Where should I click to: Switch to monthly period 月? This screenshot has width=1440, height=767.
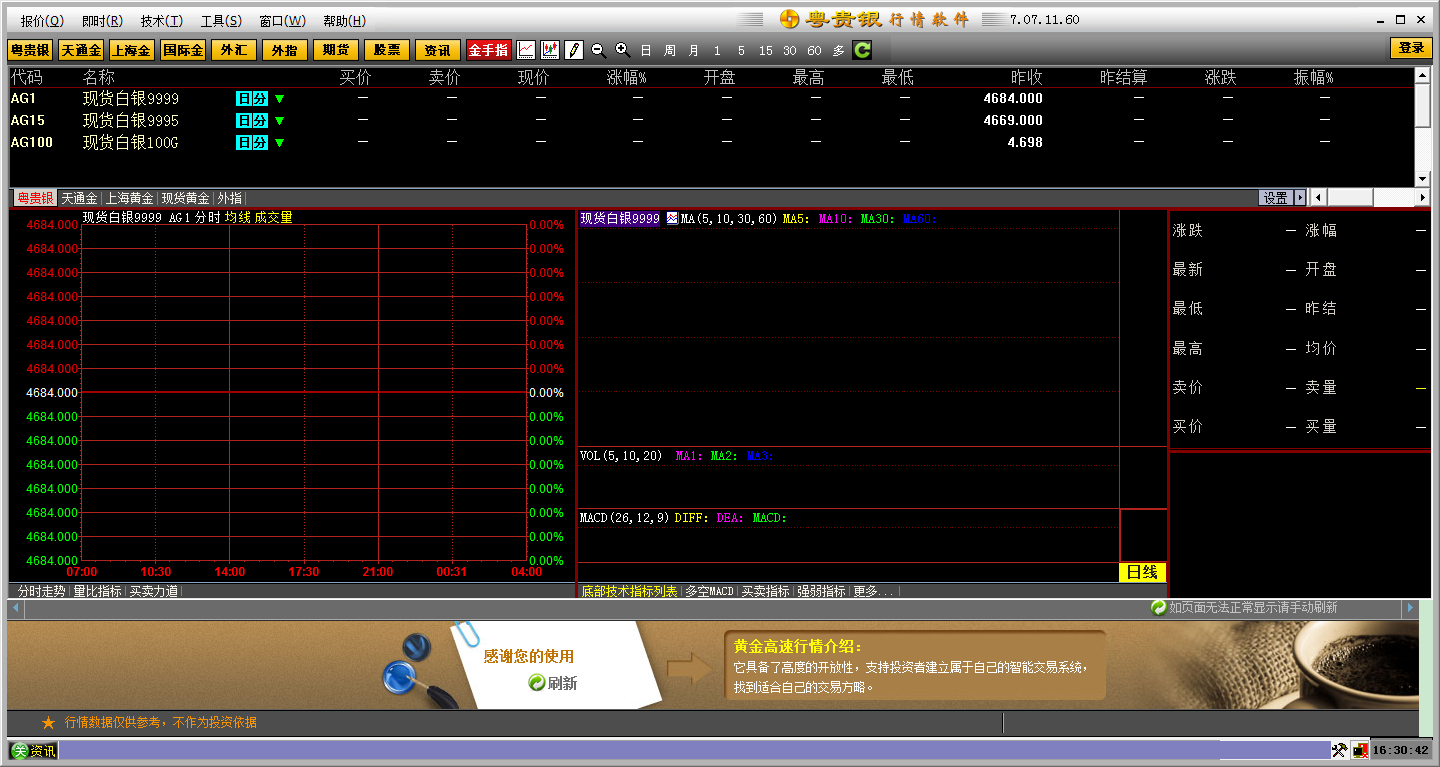pyautogui.click(x=694, y=50)
